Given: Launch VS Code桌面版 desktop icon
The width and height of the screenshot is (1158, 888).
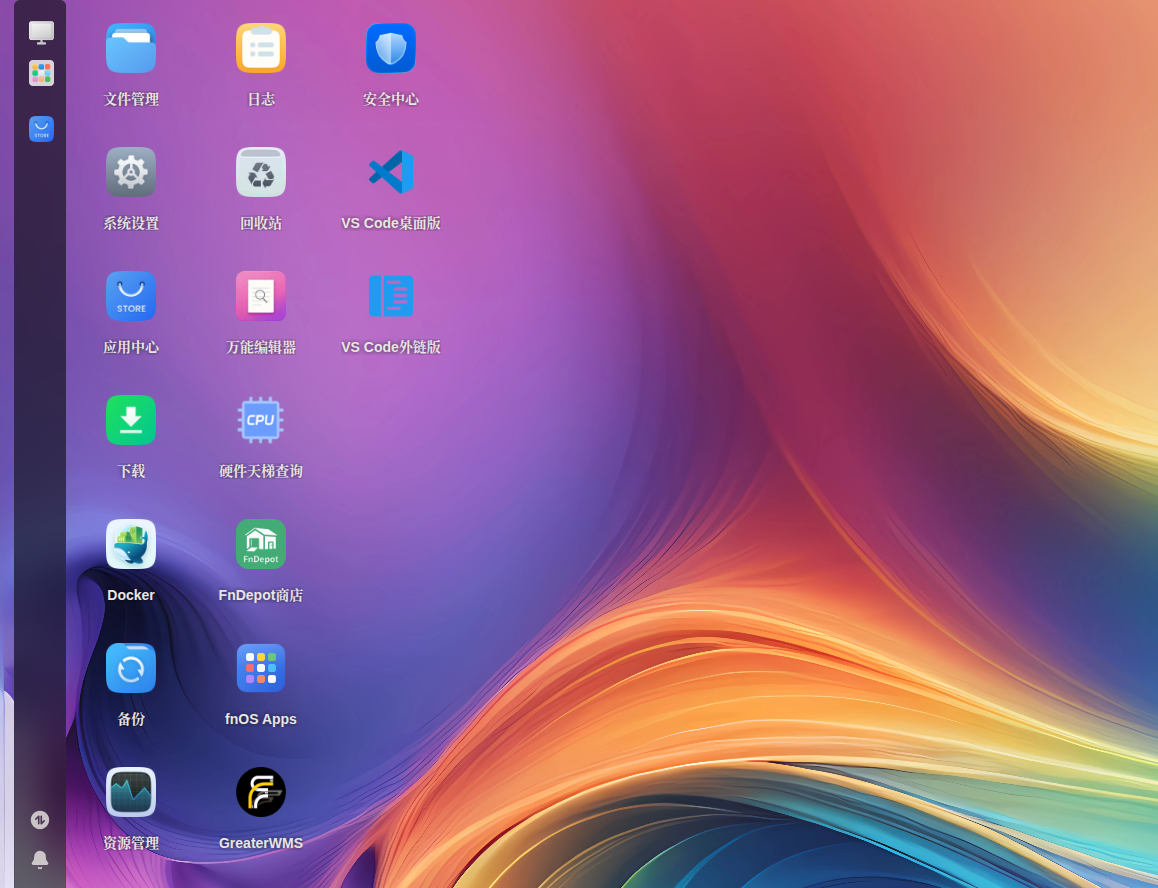Looking at the screenshot, I should [391, 173].
